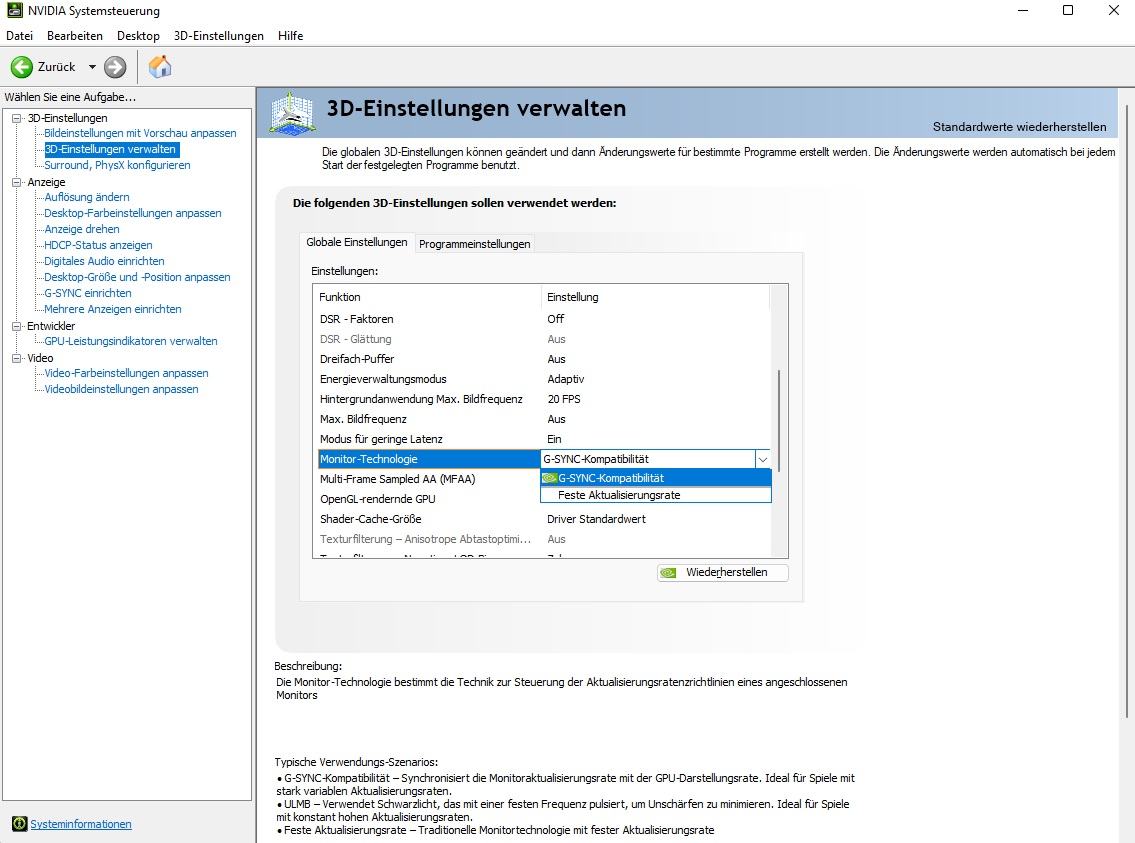Select the Energieverwaltungsmodus row
Screen dimensions: 1135x843
[544, 379]
